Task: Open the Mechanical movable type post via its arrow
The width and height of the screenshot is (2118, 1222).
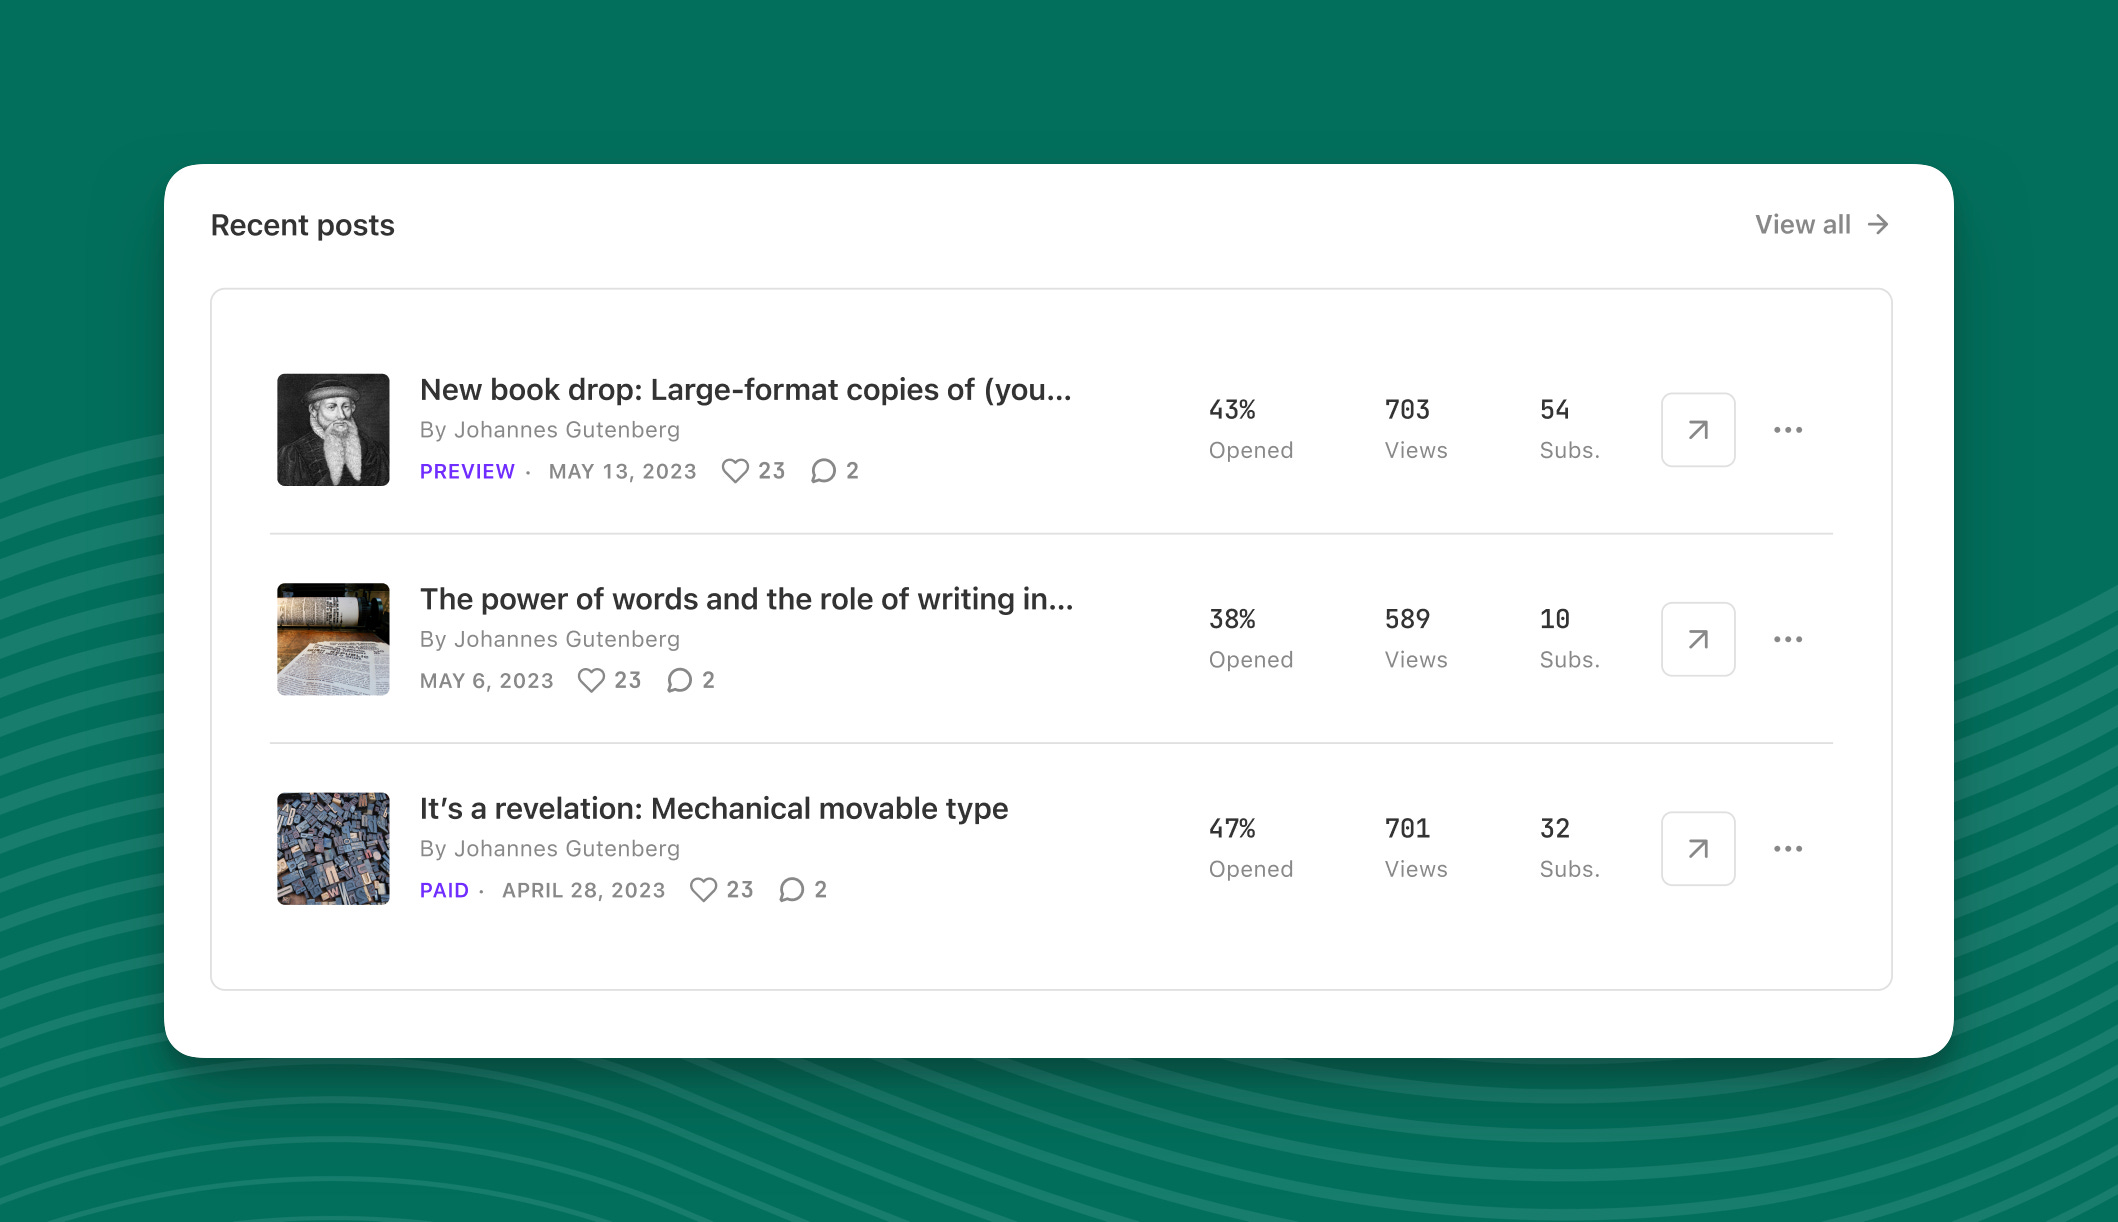Action: click(1697, 848)
